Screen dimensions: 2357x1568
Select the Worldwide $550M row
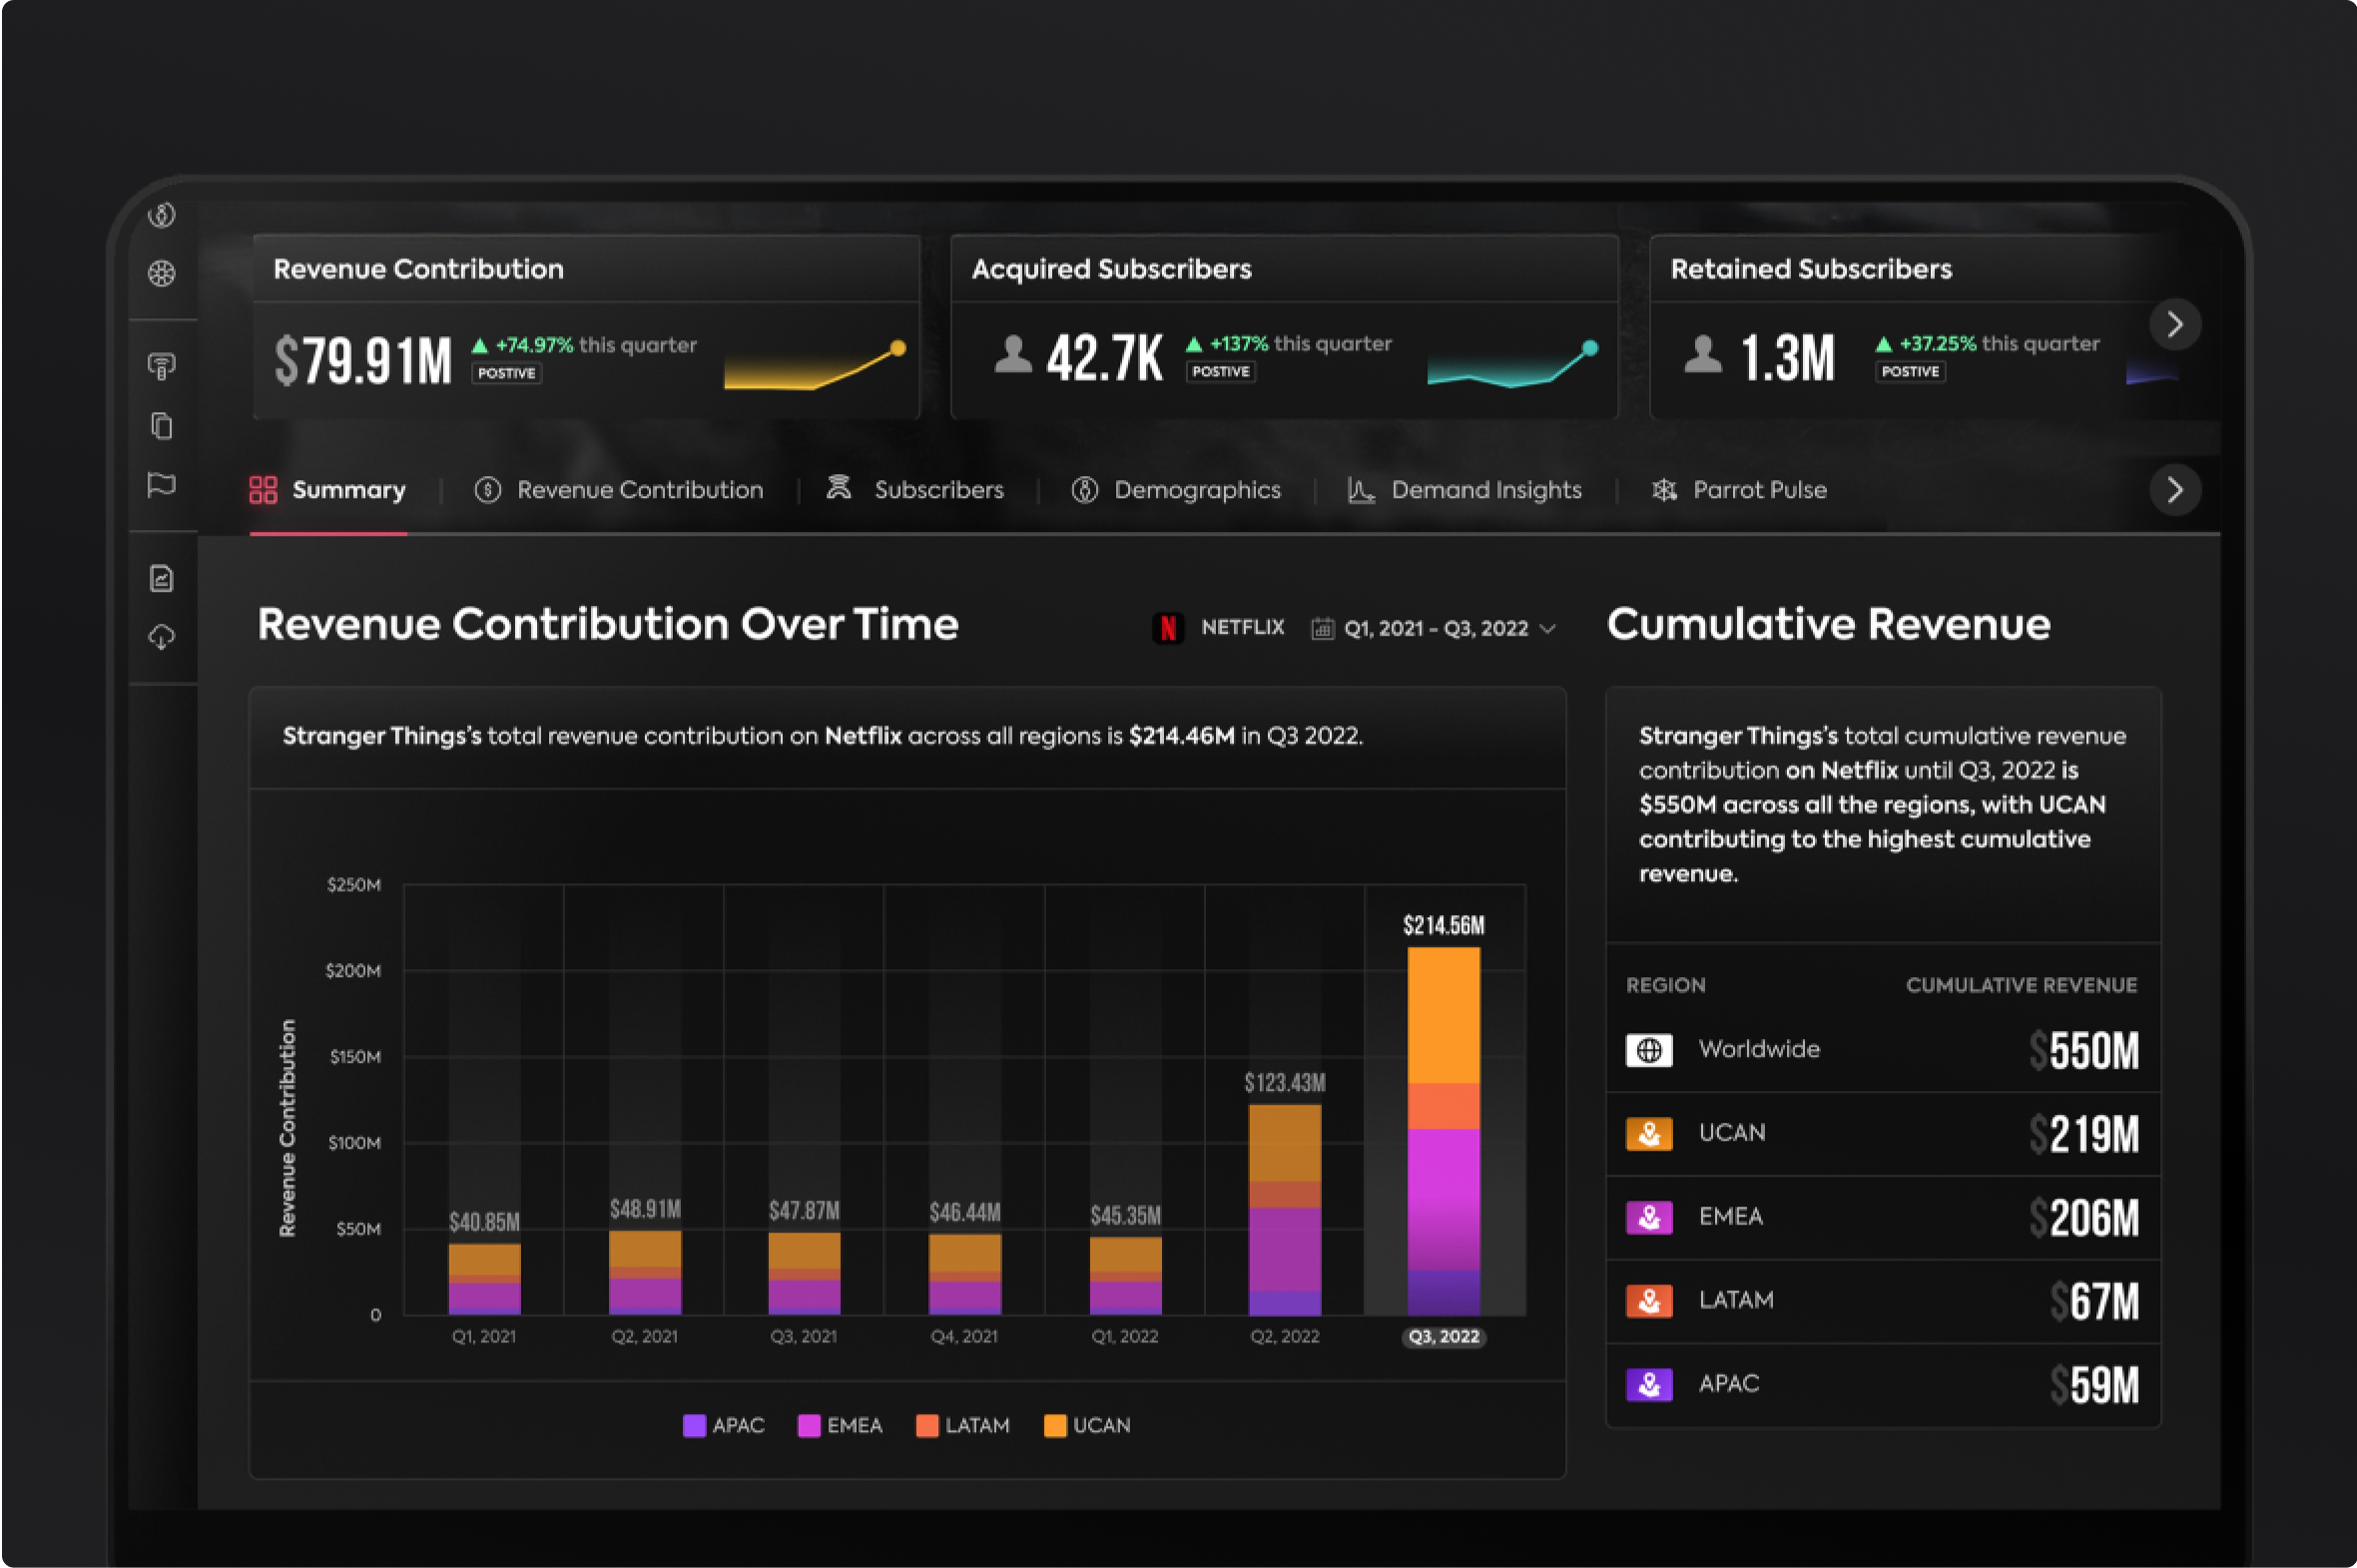pyautogui.click(x=1883, y=1050)
